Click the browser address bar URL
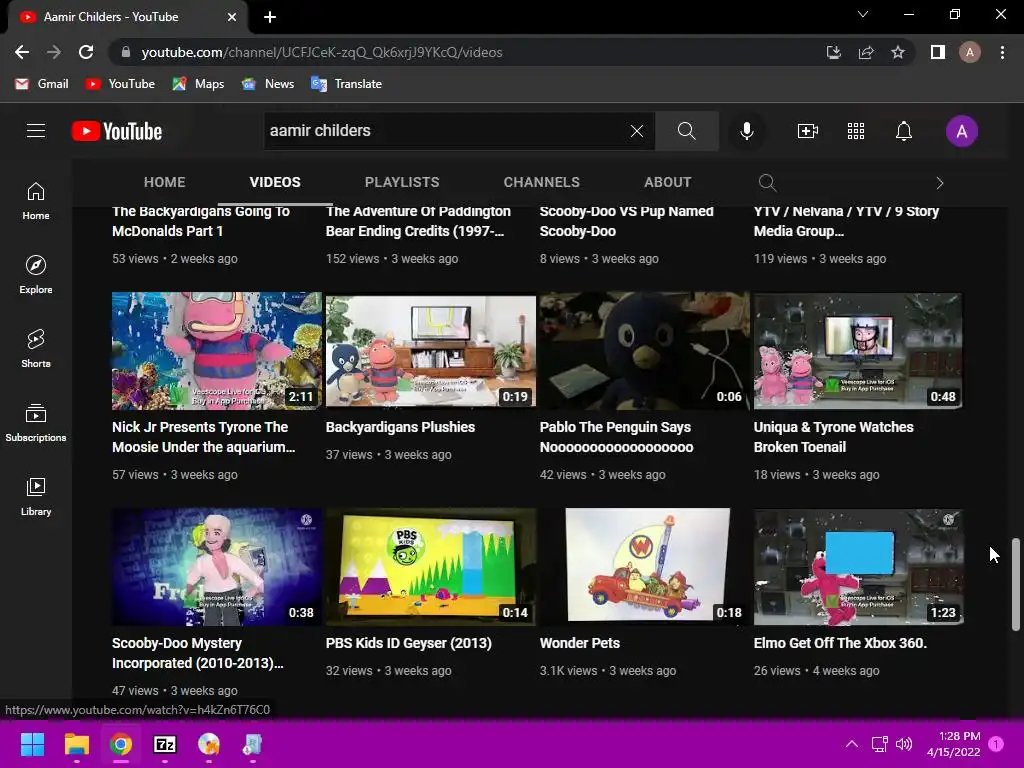 [322, 52]
